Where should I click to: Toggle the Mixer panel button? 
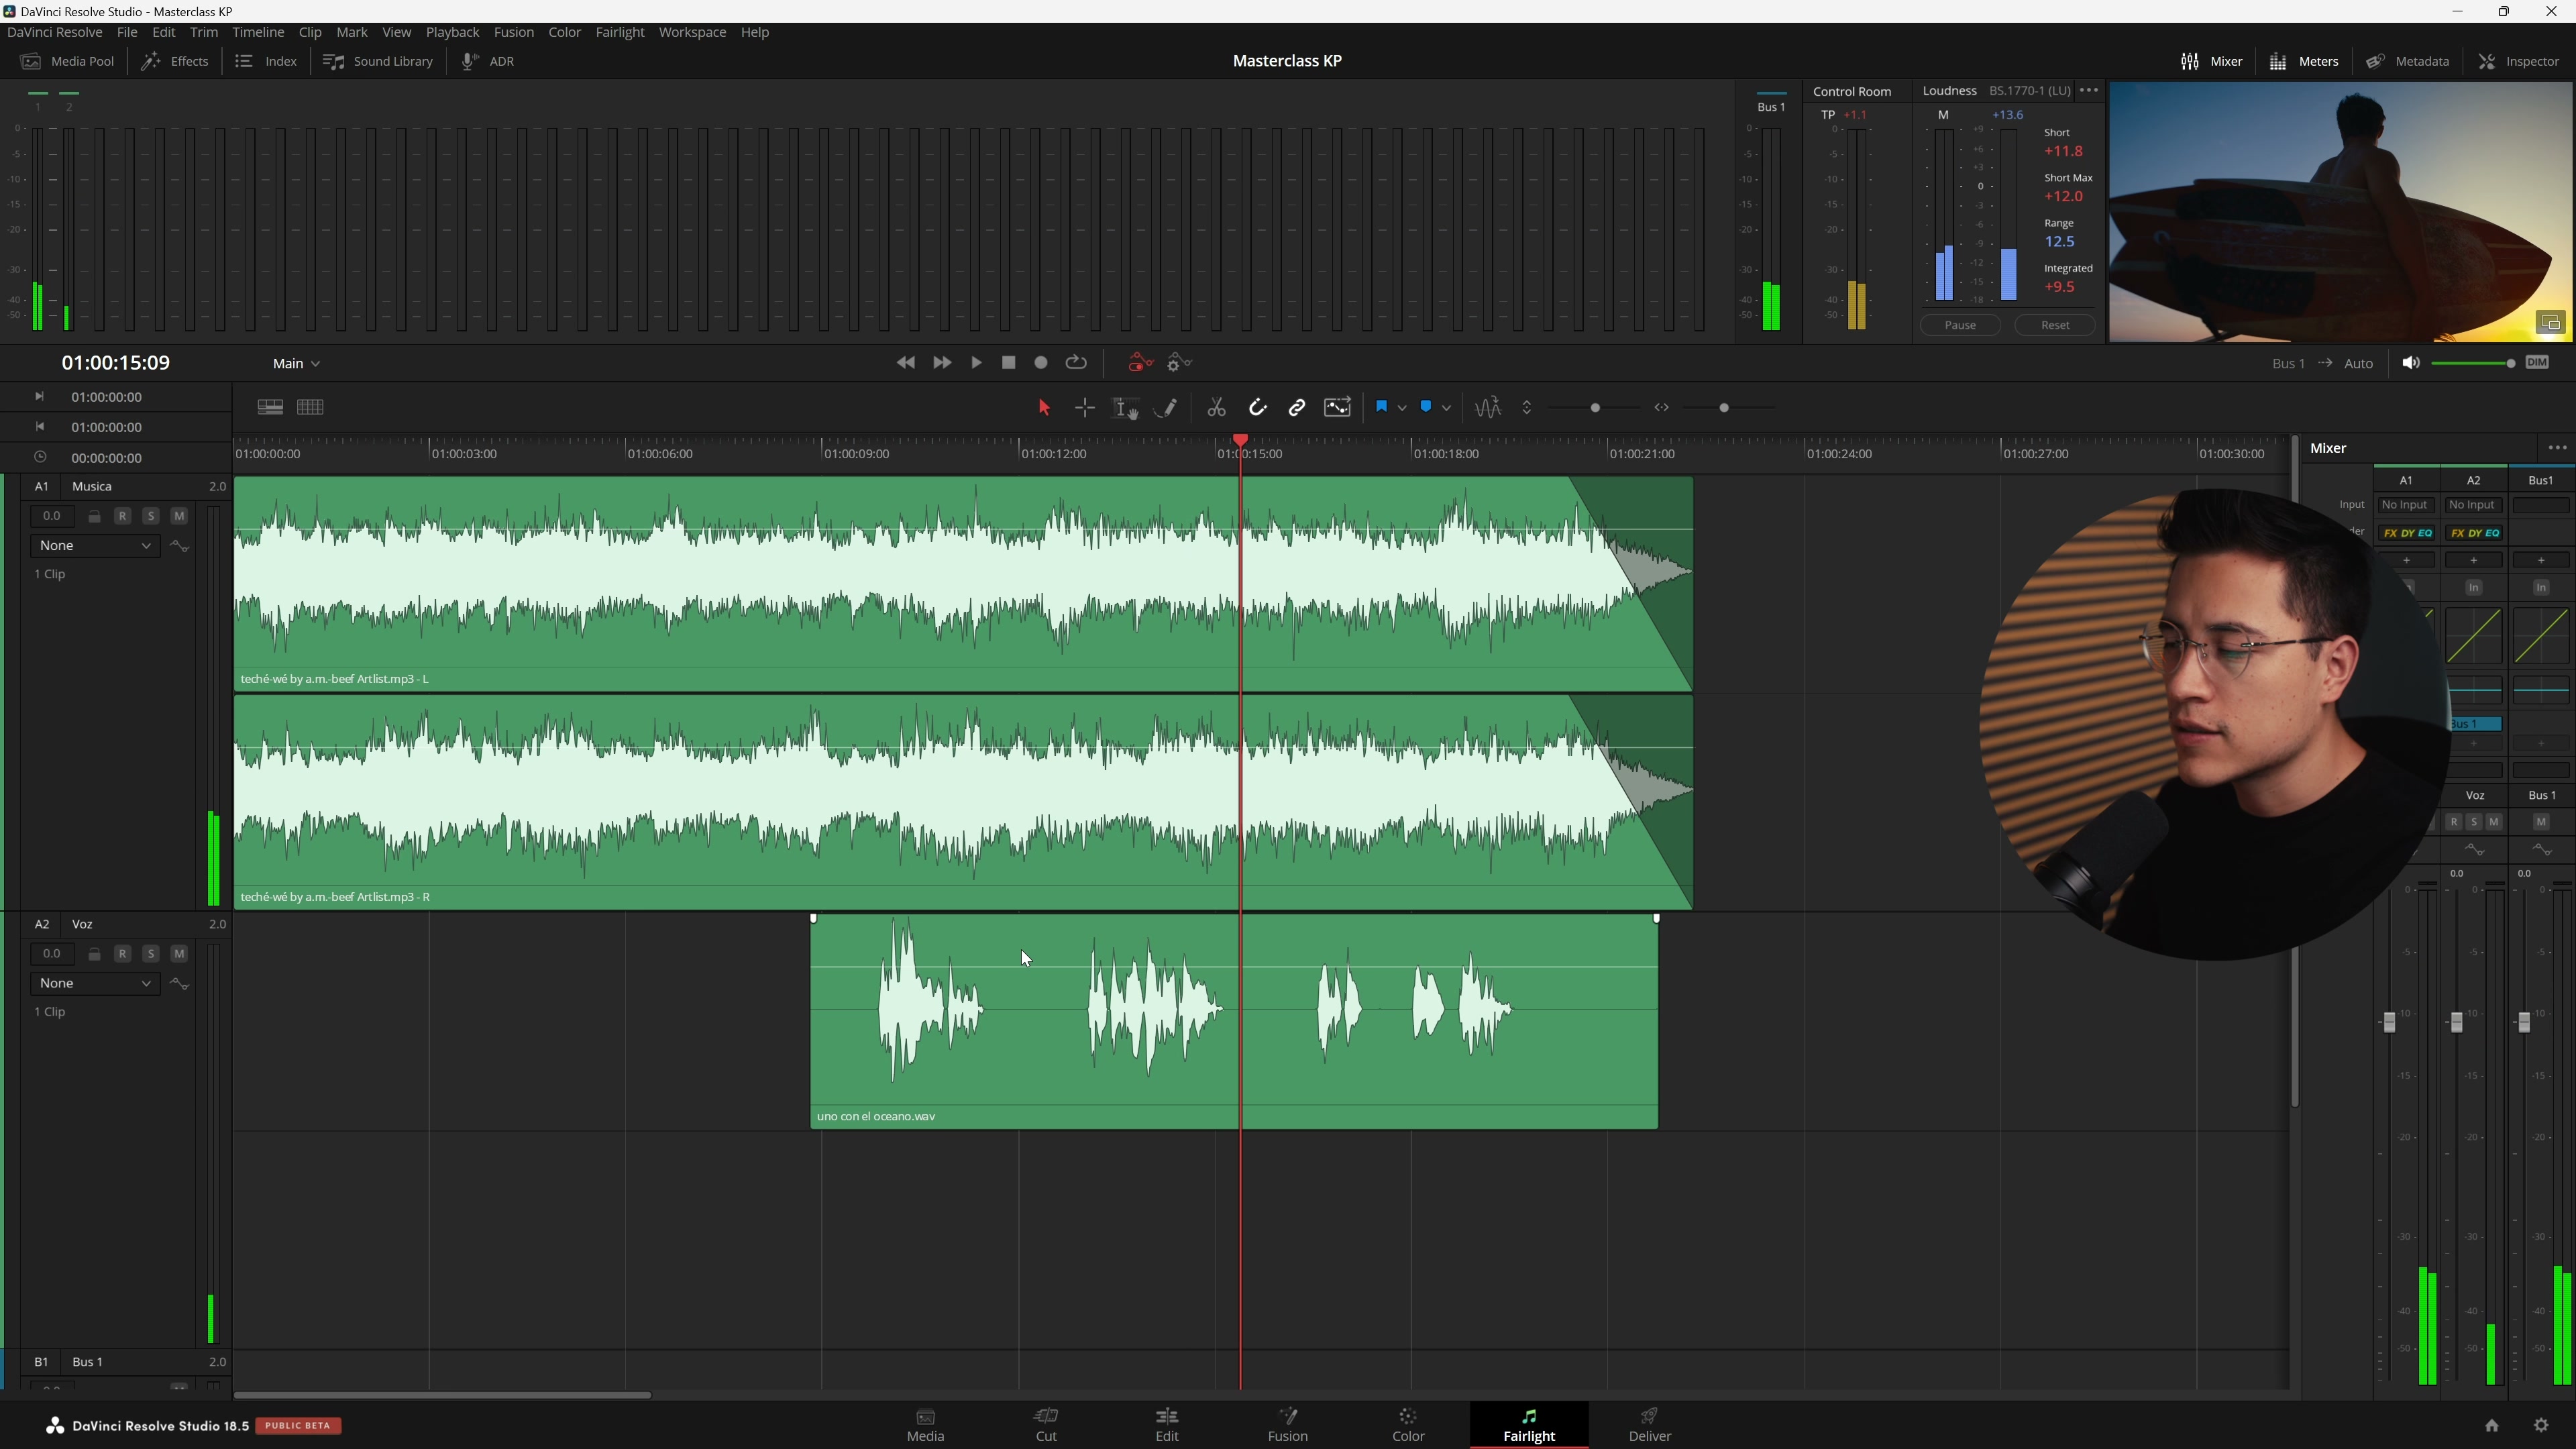[x=2212, y=61]
